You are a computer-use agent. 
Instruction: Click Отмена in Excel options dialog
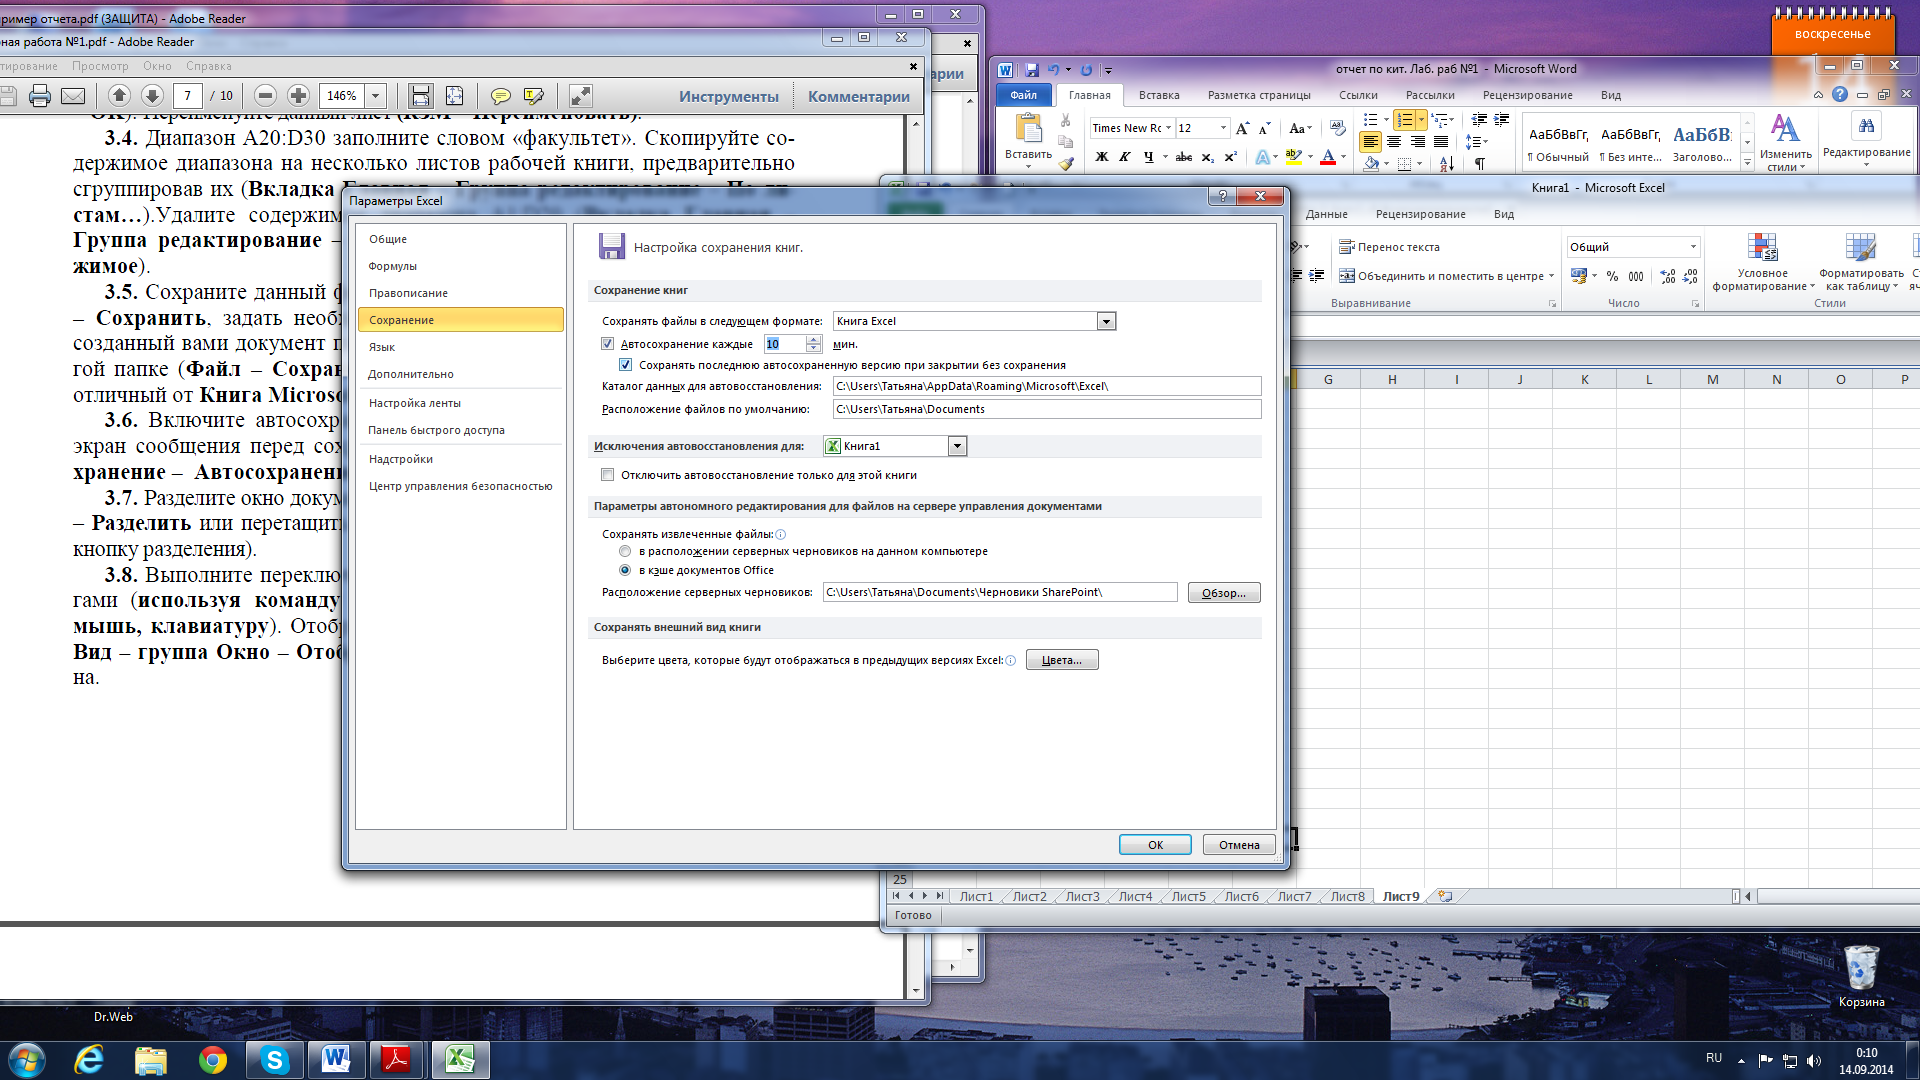click(x=1239, y=845)
